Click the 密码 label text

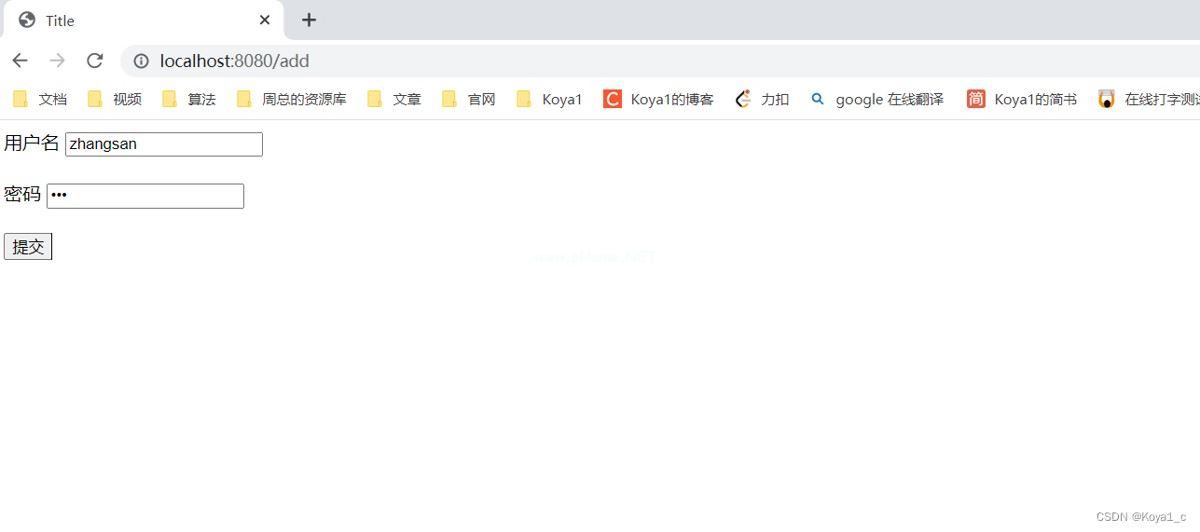coord(23,195)
